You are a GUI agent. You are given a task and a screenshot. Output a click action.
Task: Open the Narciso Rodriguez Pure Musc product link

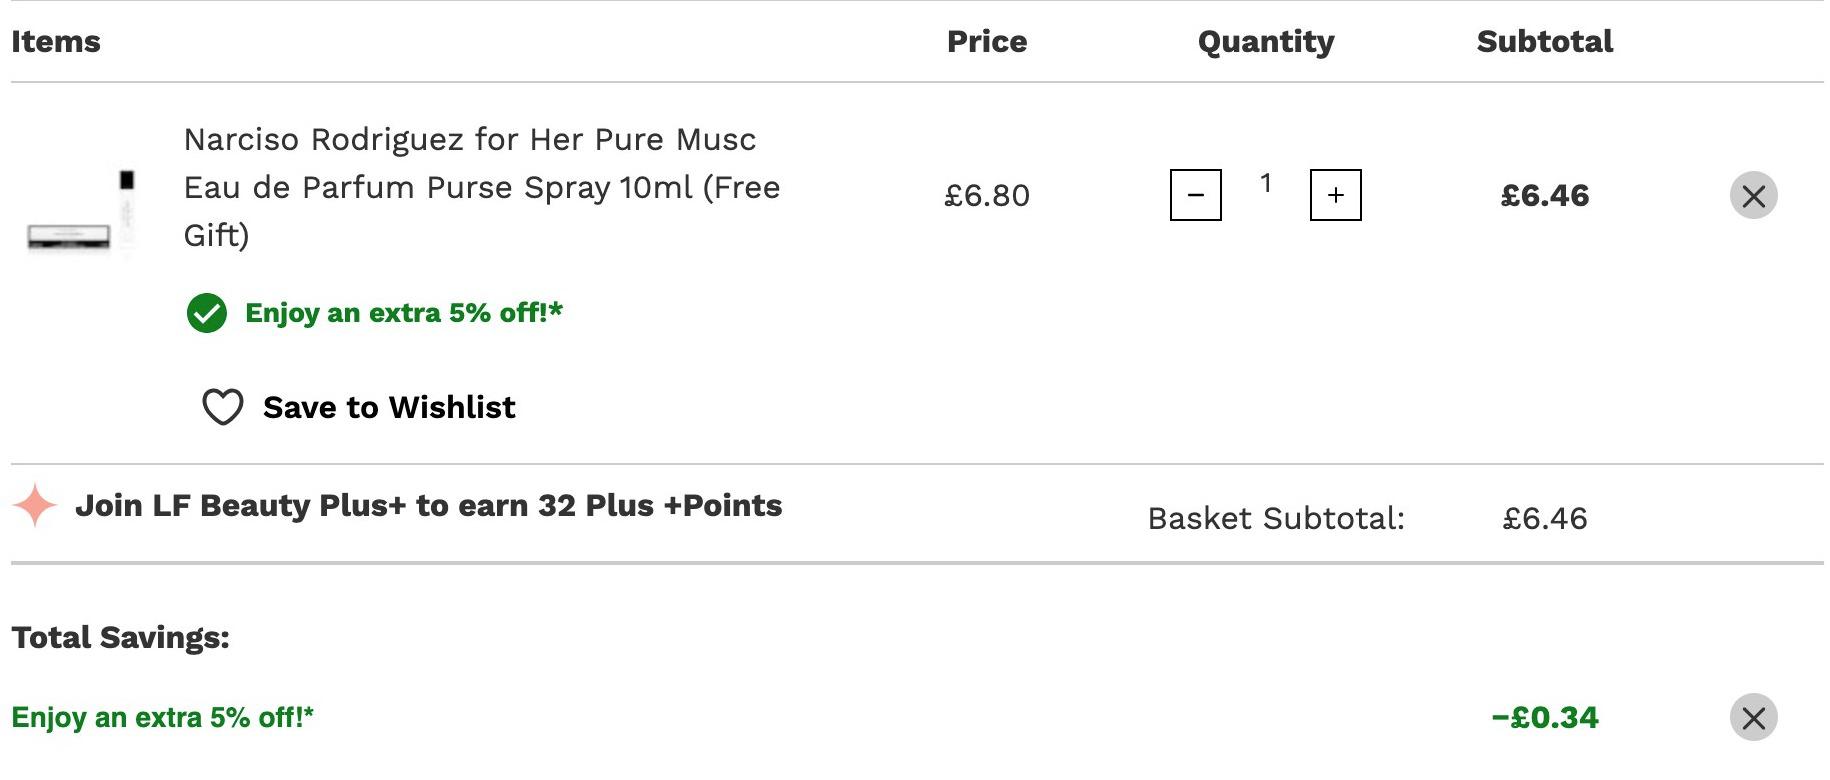click(x=482, y=187)
